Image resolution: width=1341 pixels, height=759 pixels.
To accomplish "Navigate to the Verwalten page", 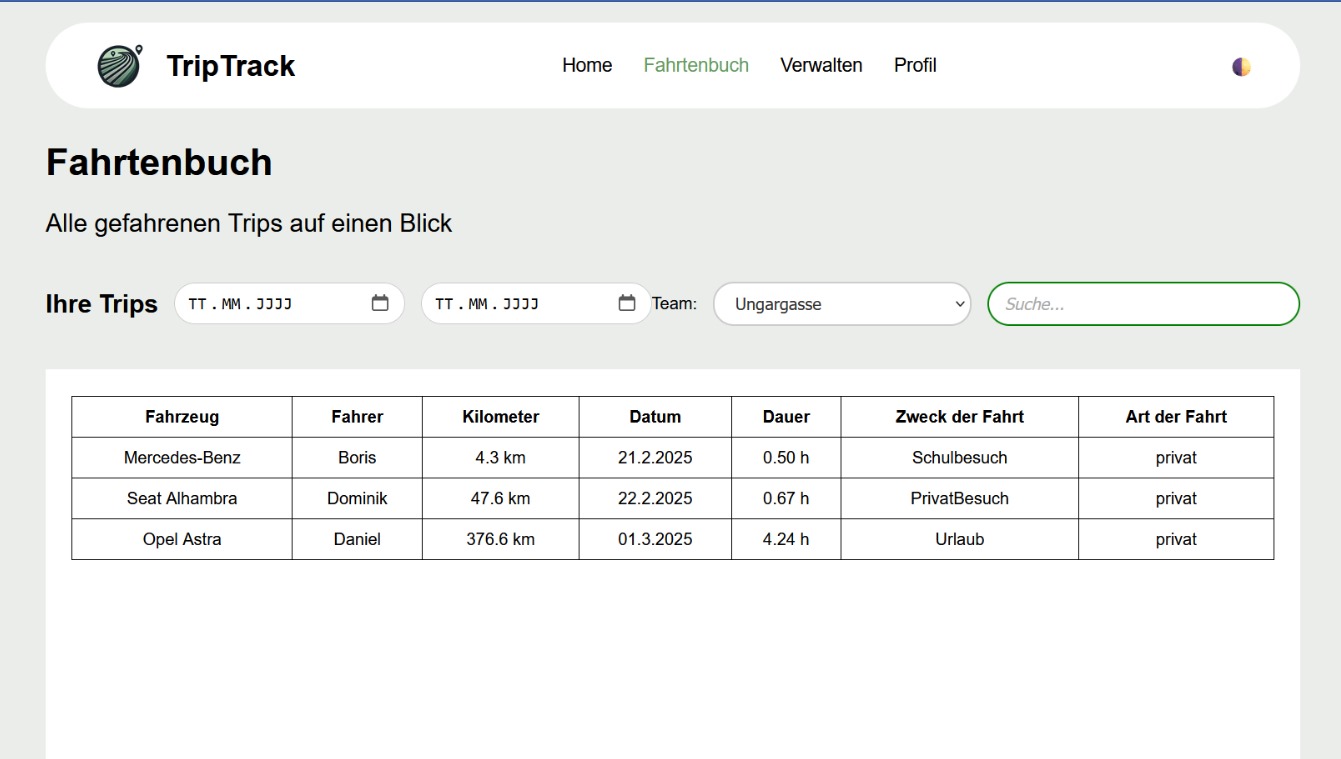I will [x=821, y=65].
